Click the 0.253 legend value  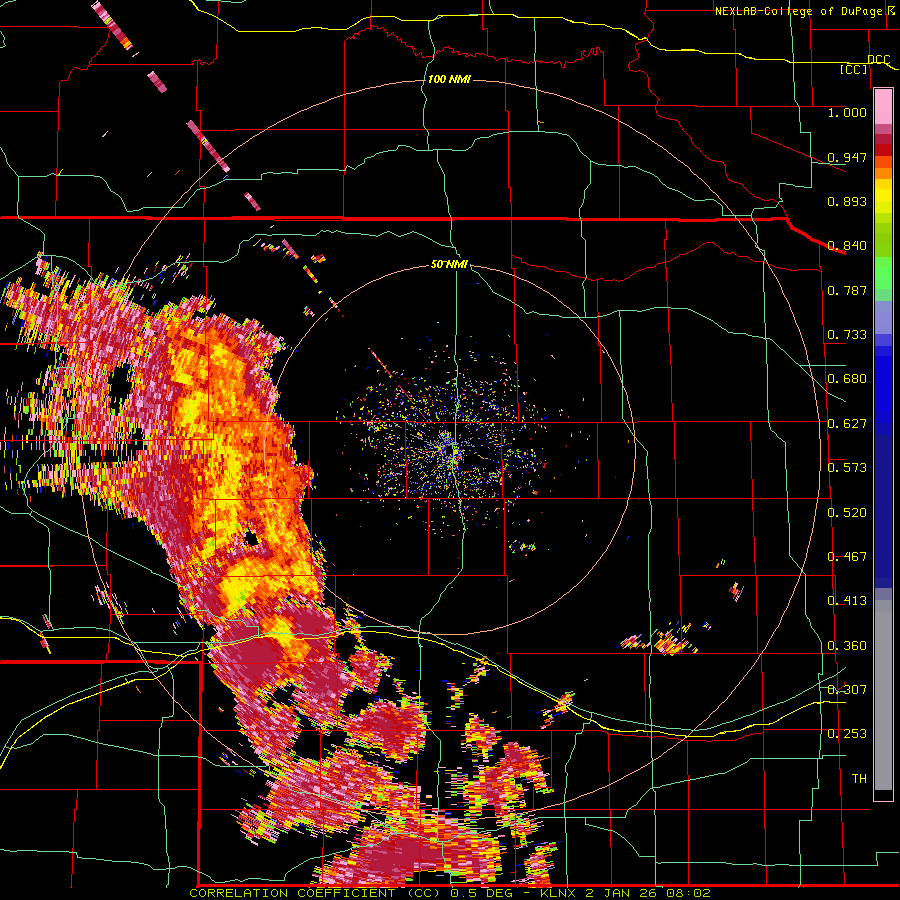(x=847, y=734)
